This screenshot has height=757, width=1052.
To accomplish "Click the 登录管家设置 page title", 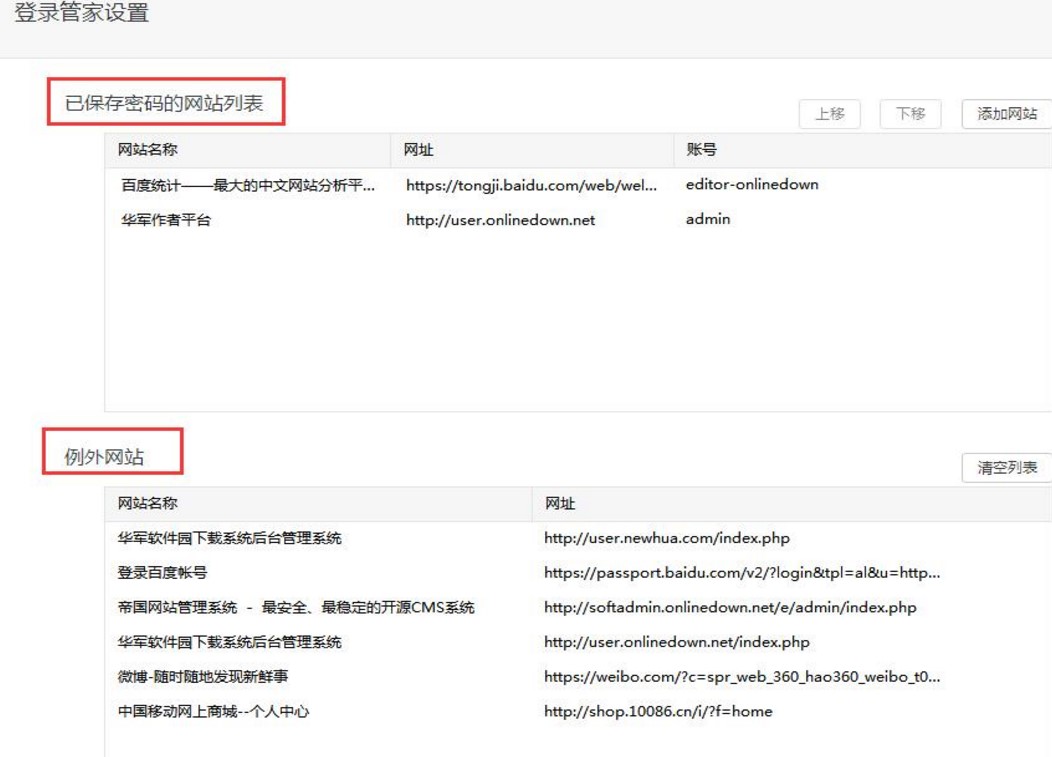I will [82, 12].
